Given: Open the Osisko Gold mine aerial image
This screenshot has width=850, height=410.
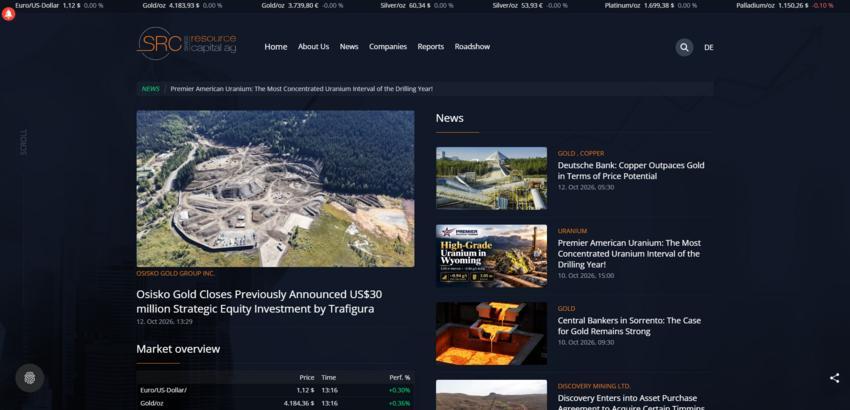Looking at the screenshot, I should click(275, 189).
